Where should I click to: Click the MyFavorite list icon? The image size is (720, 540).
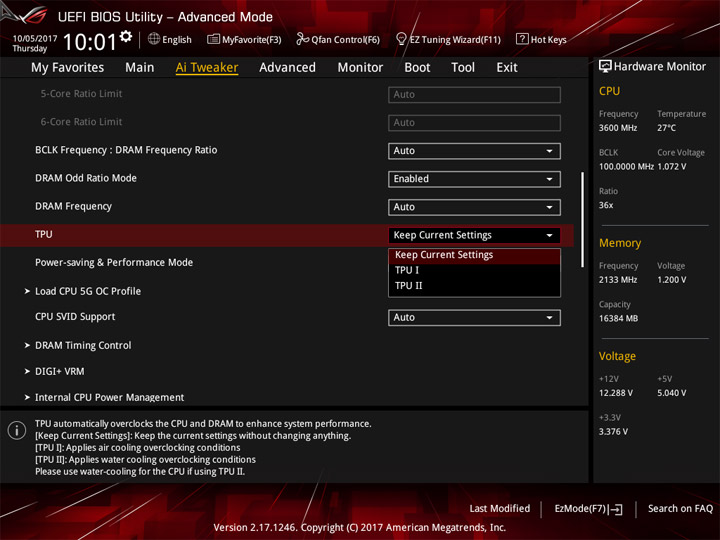pyautogui.click(x=213, y=39)
